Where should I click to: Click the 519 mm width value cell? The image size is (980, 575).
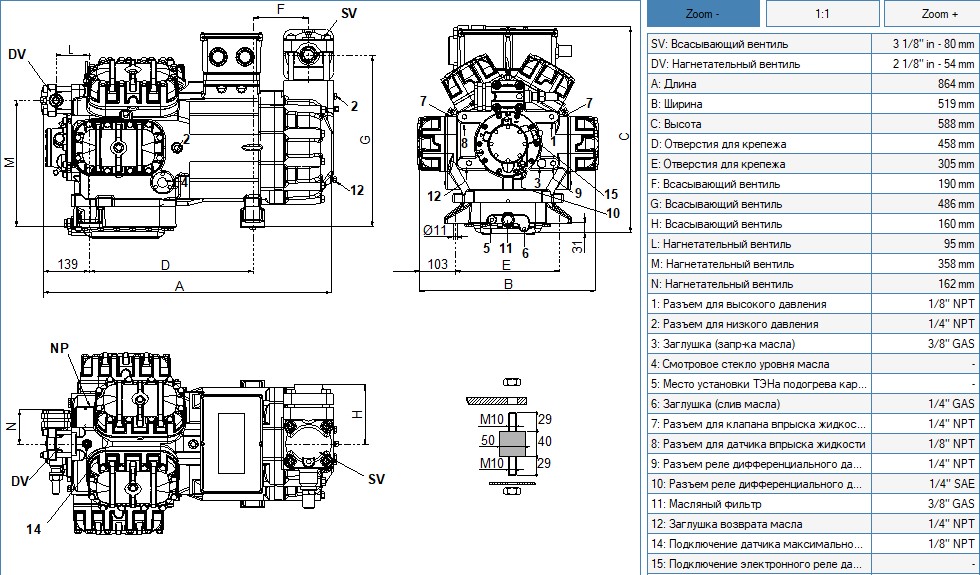(925, 104)
